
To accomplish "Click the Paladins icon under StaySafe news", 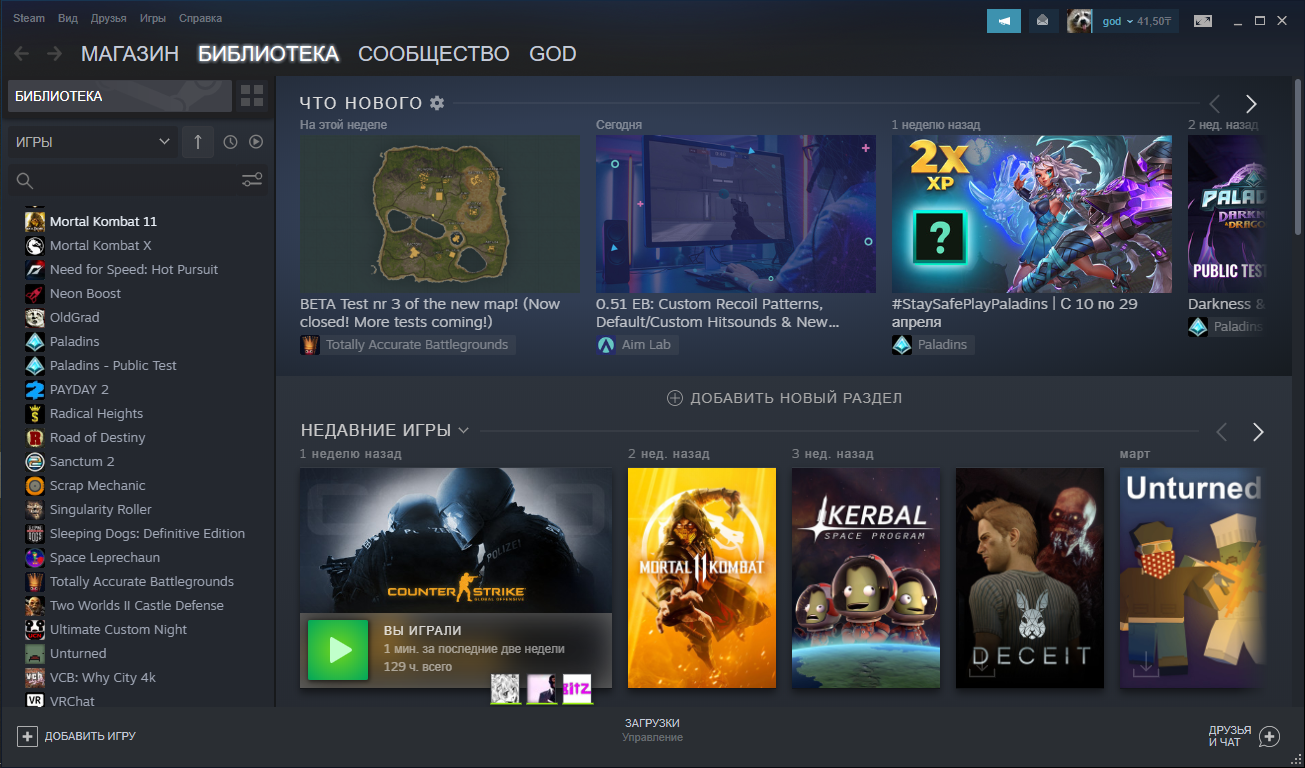I will [x=902, y=345].
